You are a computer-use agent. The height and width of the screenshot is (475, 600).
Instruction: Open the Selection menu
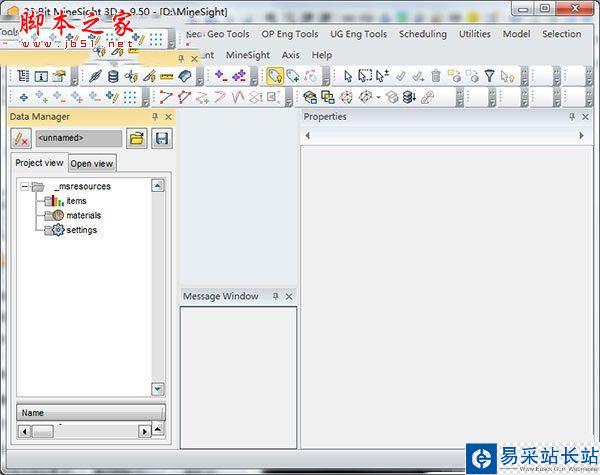(x=562, y=34)
